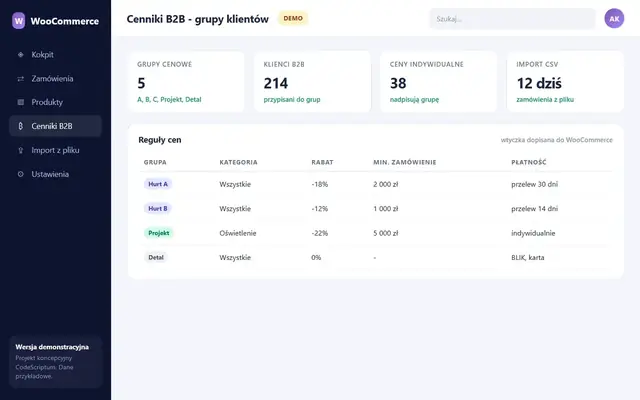The width and height of the screenshot is (640, 400).
Task: Click the 'Reguły cen' heading
Action: (x=160, y=140)
